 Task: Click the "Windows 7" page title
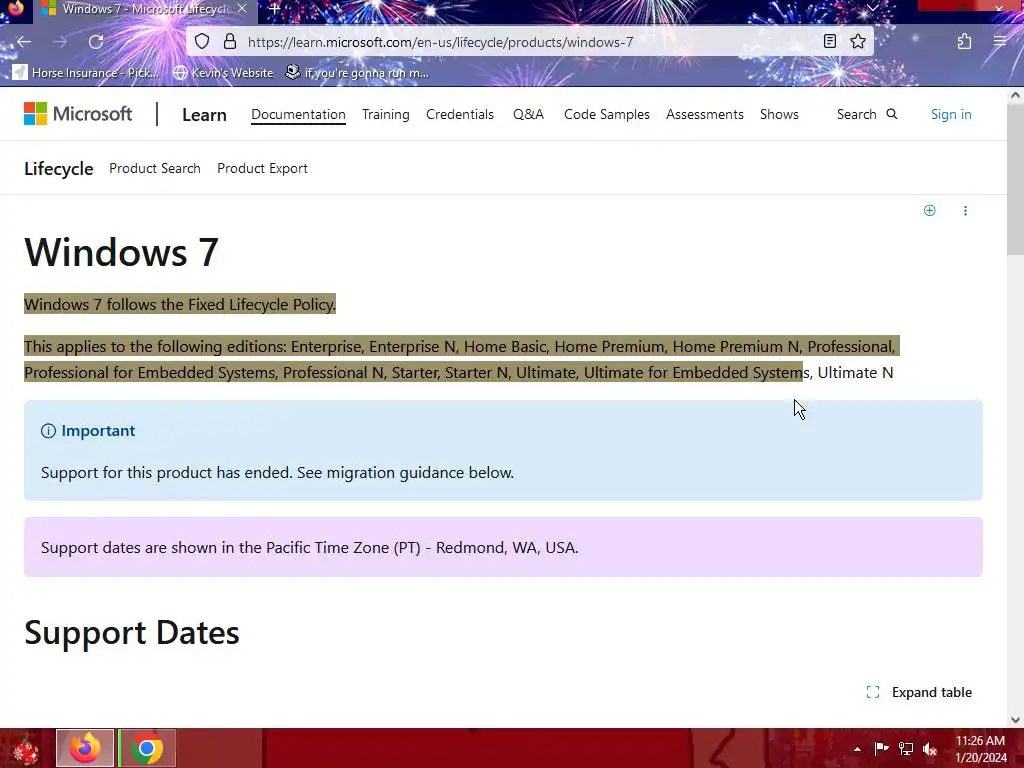click(121, 252)
